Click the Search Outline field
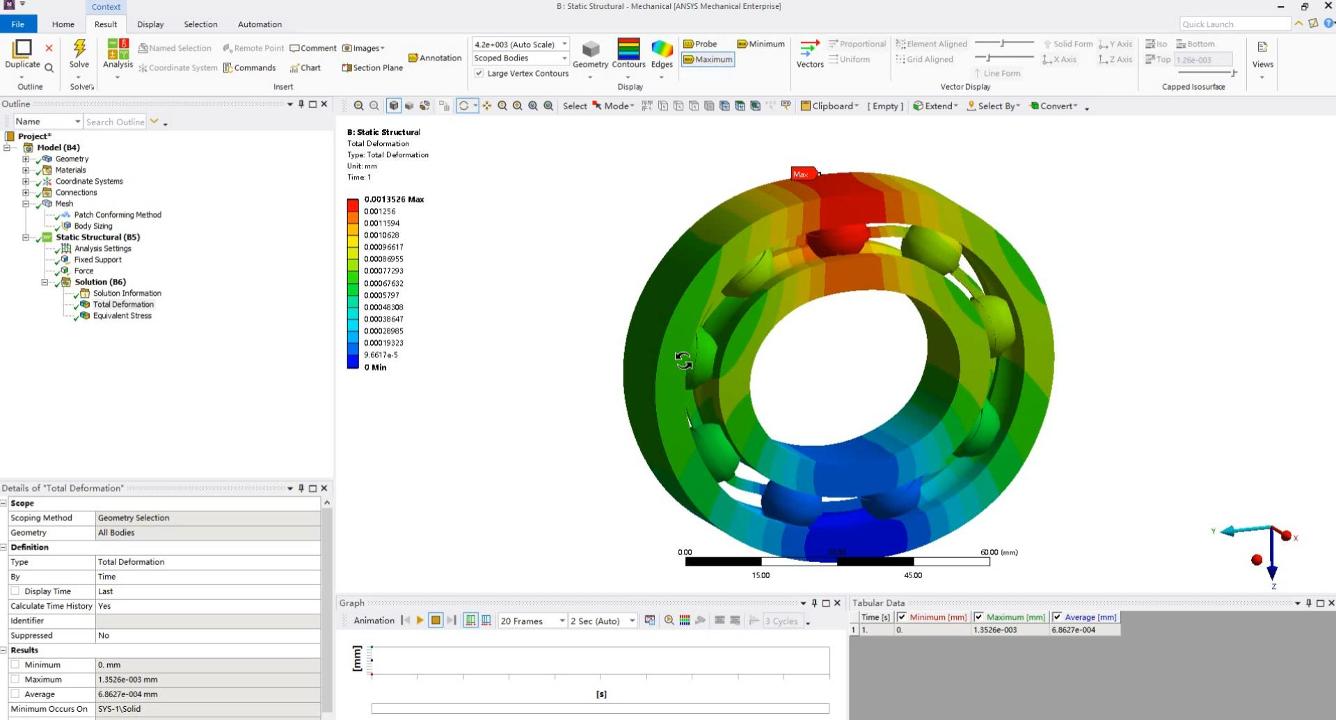This screenshot has height=720, width=1336. 115,122
